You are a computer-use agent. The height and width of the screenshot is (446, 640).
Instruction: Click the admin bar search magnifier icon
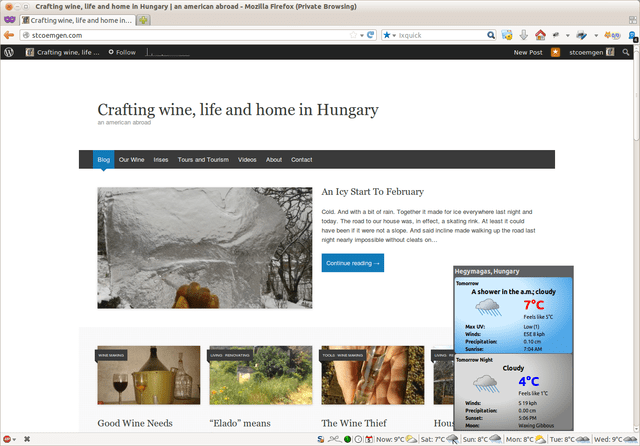tap(626, 52)
